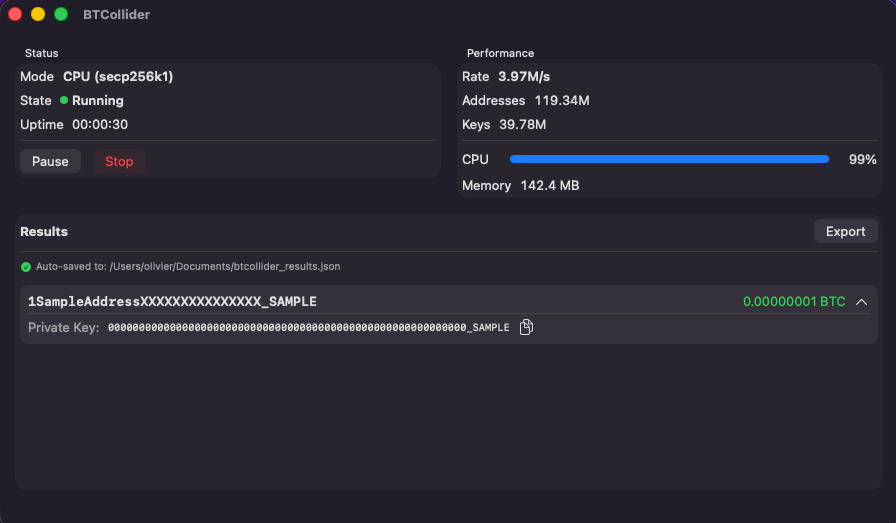Screen dimensions: 896x523
Task: Click the Performance section label
Action: coord(500,53)
